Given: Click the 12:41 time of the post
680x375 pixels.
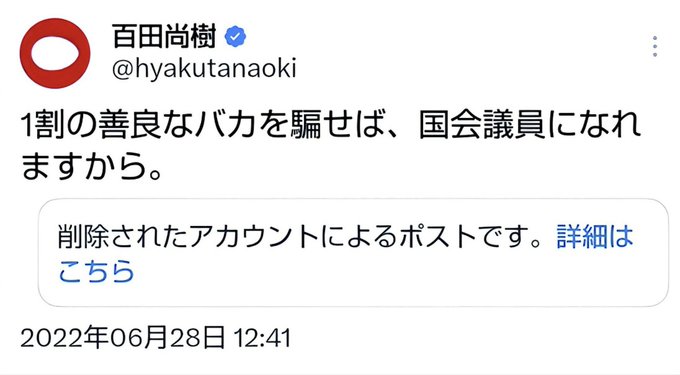Looking at the screenshot, I should [x=262, y=338].
